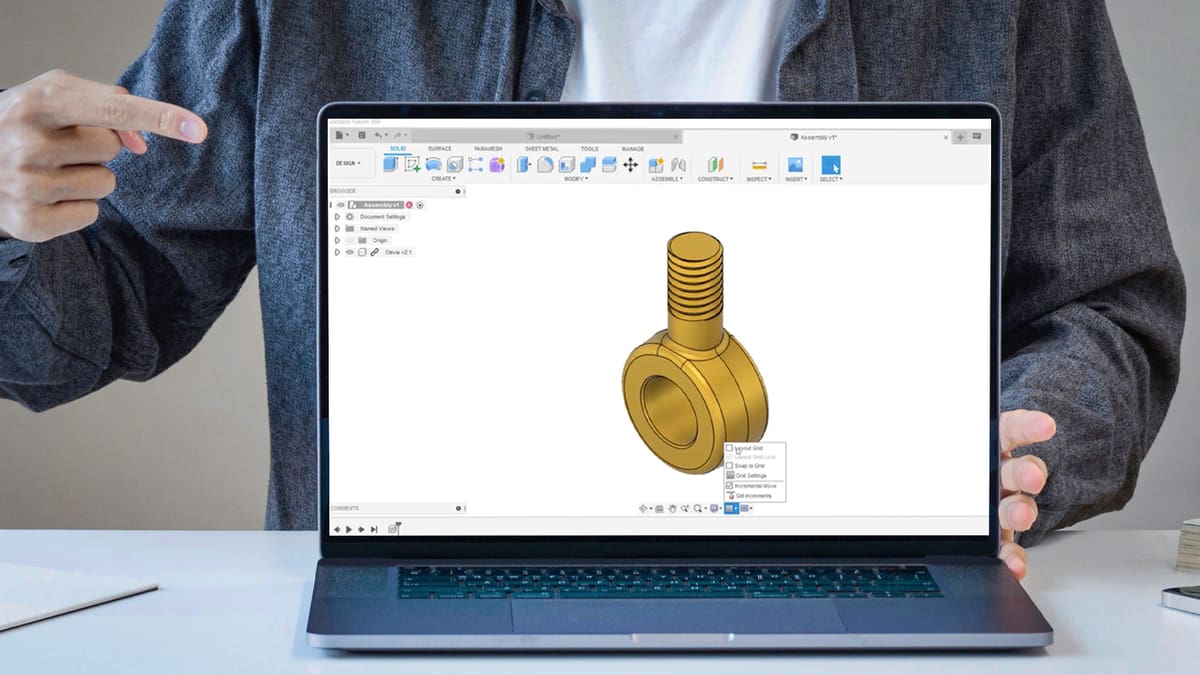Select the Hole tool
The height and width of the screenshot is (675, 1200).
455,164
